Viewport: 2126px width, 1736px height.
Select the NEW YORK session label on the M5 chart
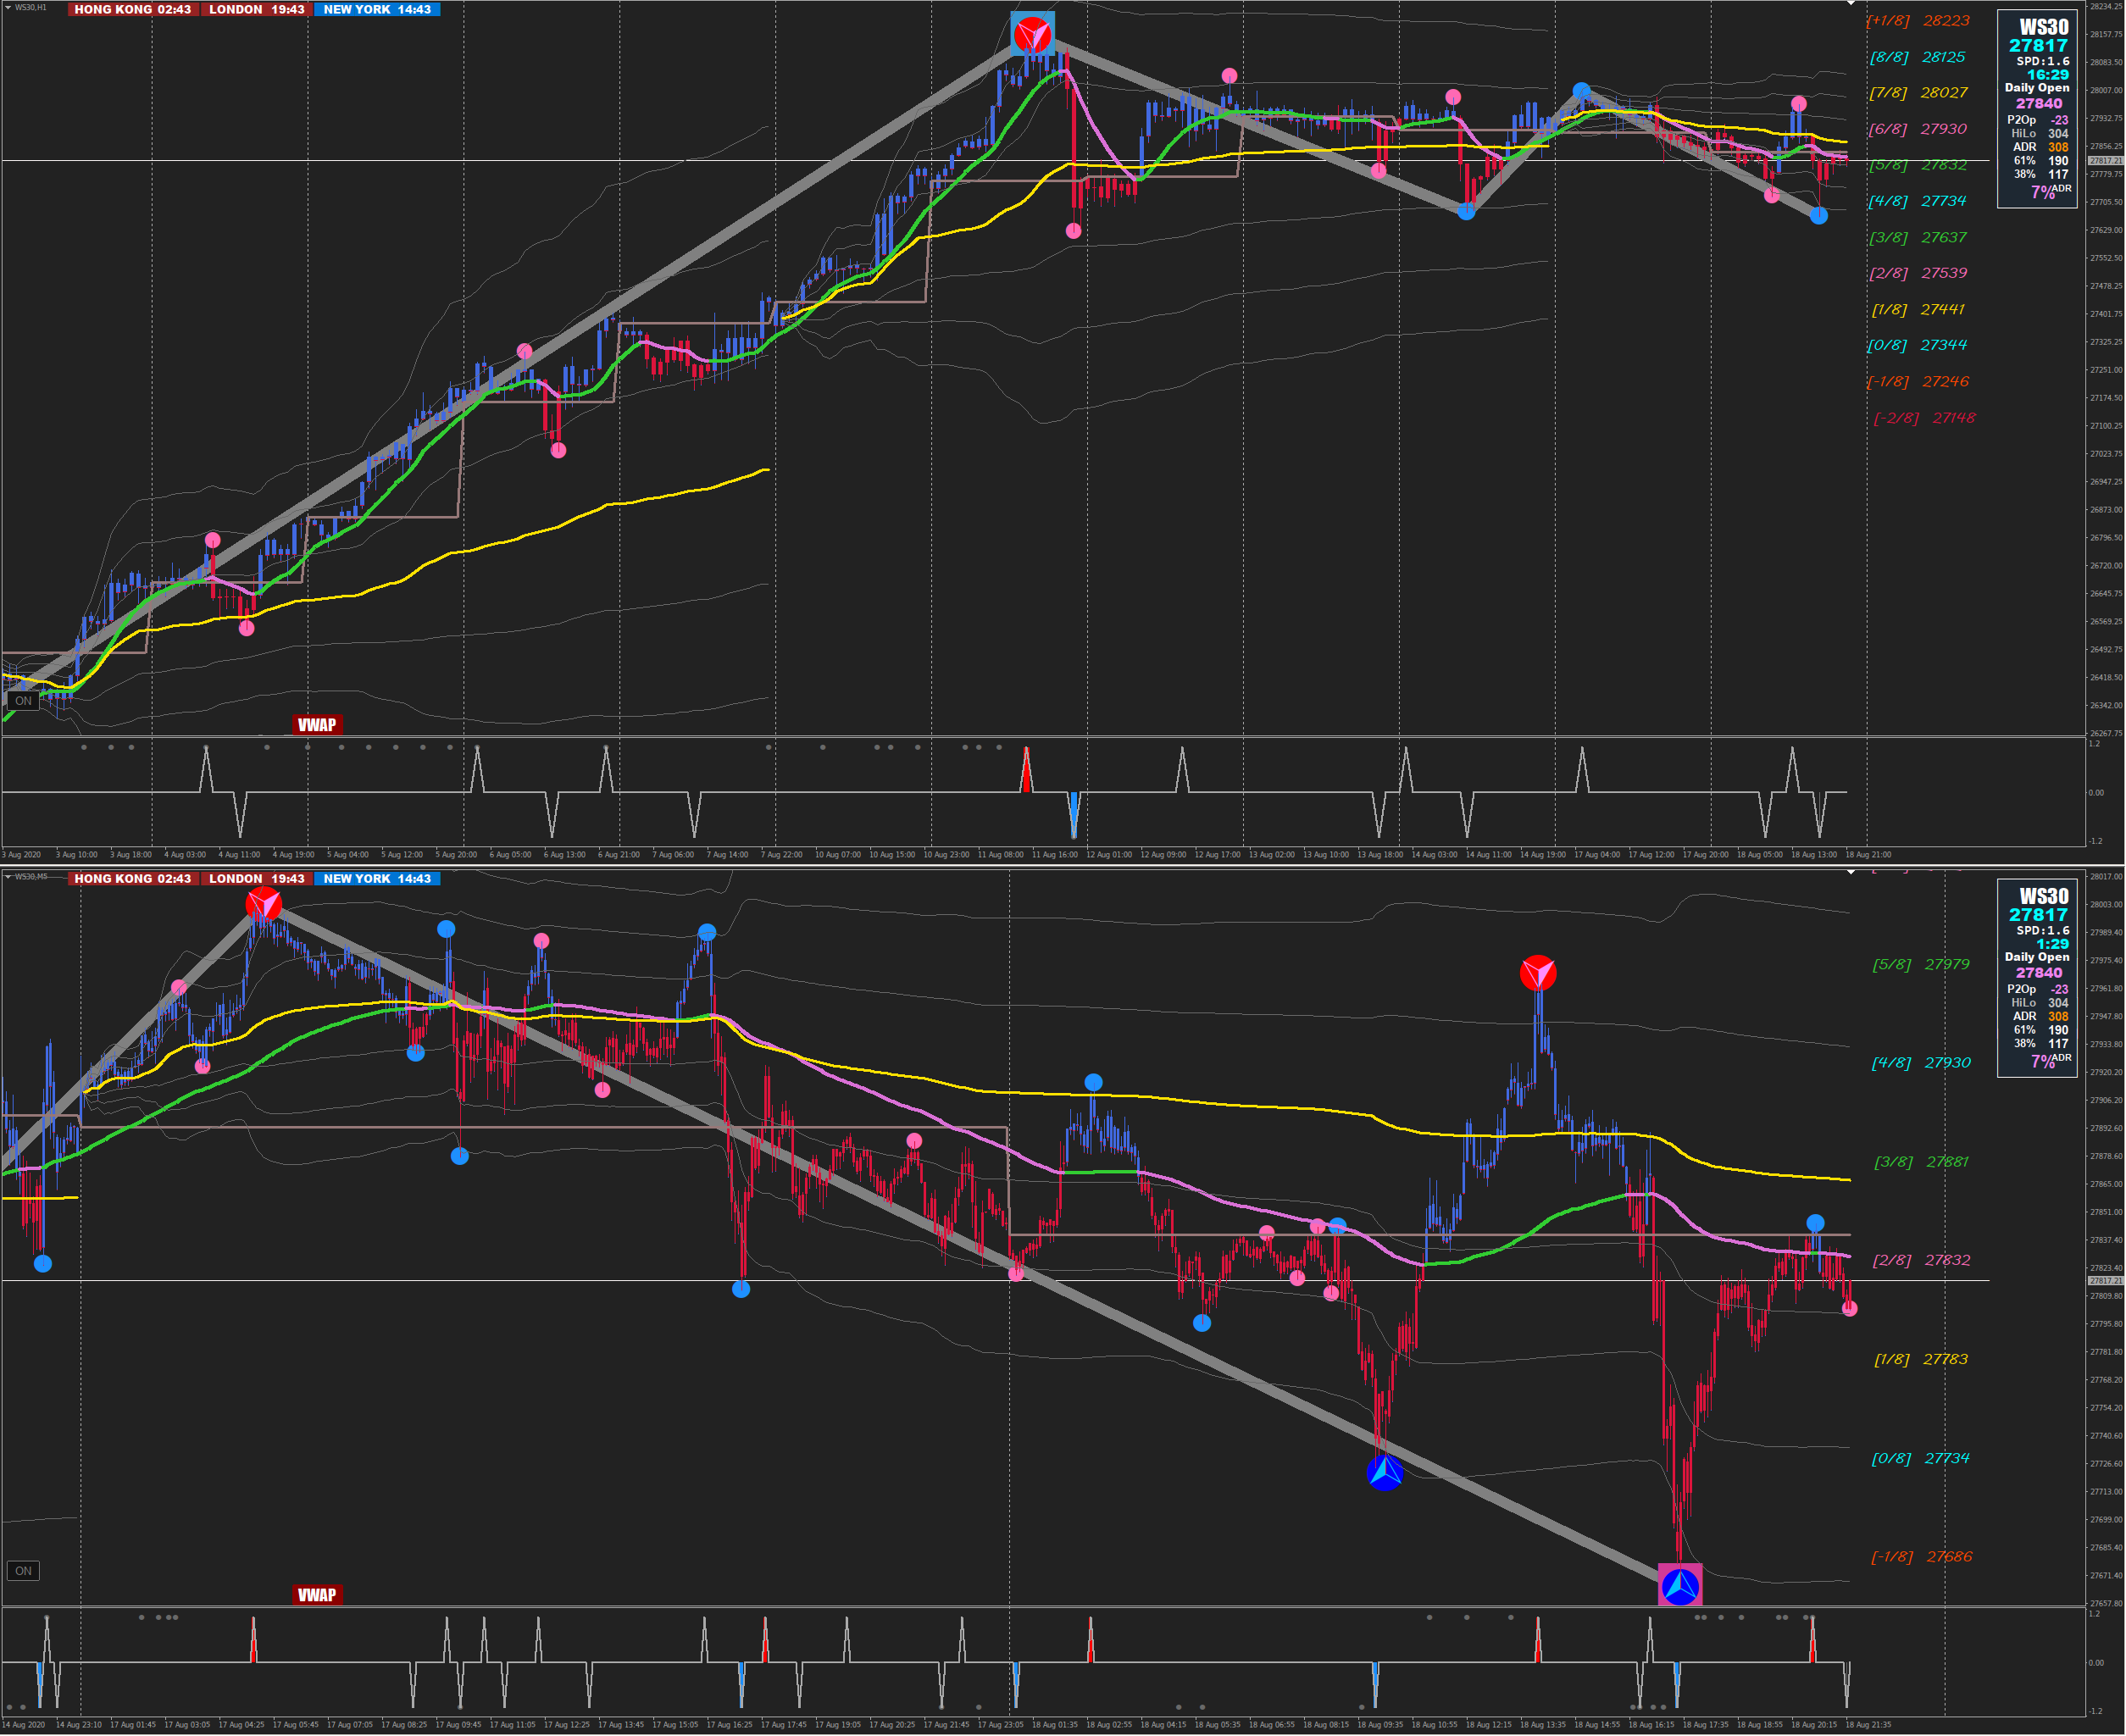[x=377, y=879]
